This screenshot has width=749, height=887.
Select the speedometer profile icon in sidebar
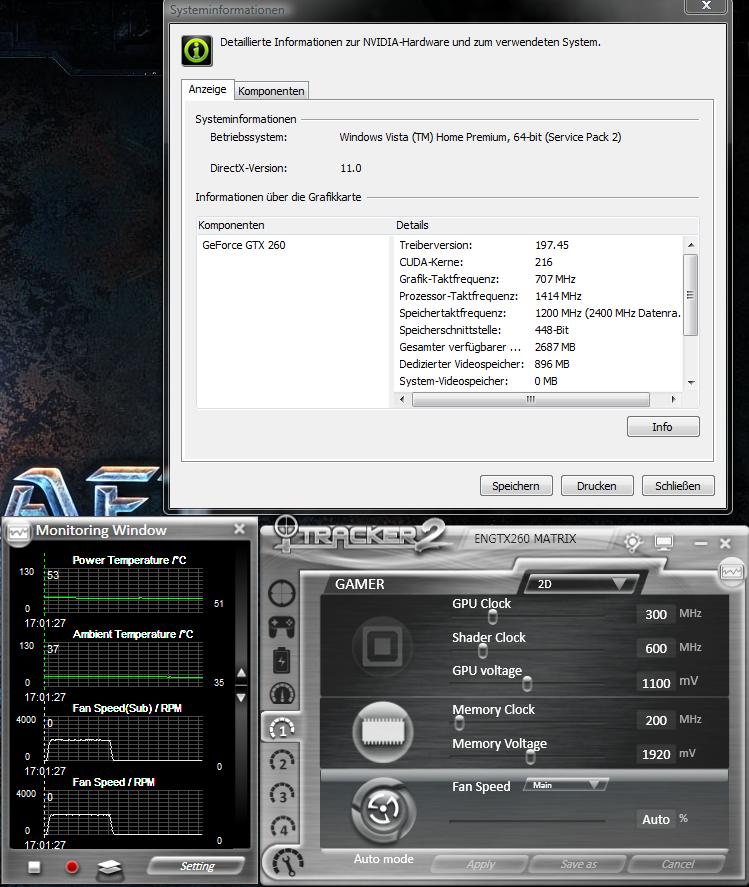(282, 693)
